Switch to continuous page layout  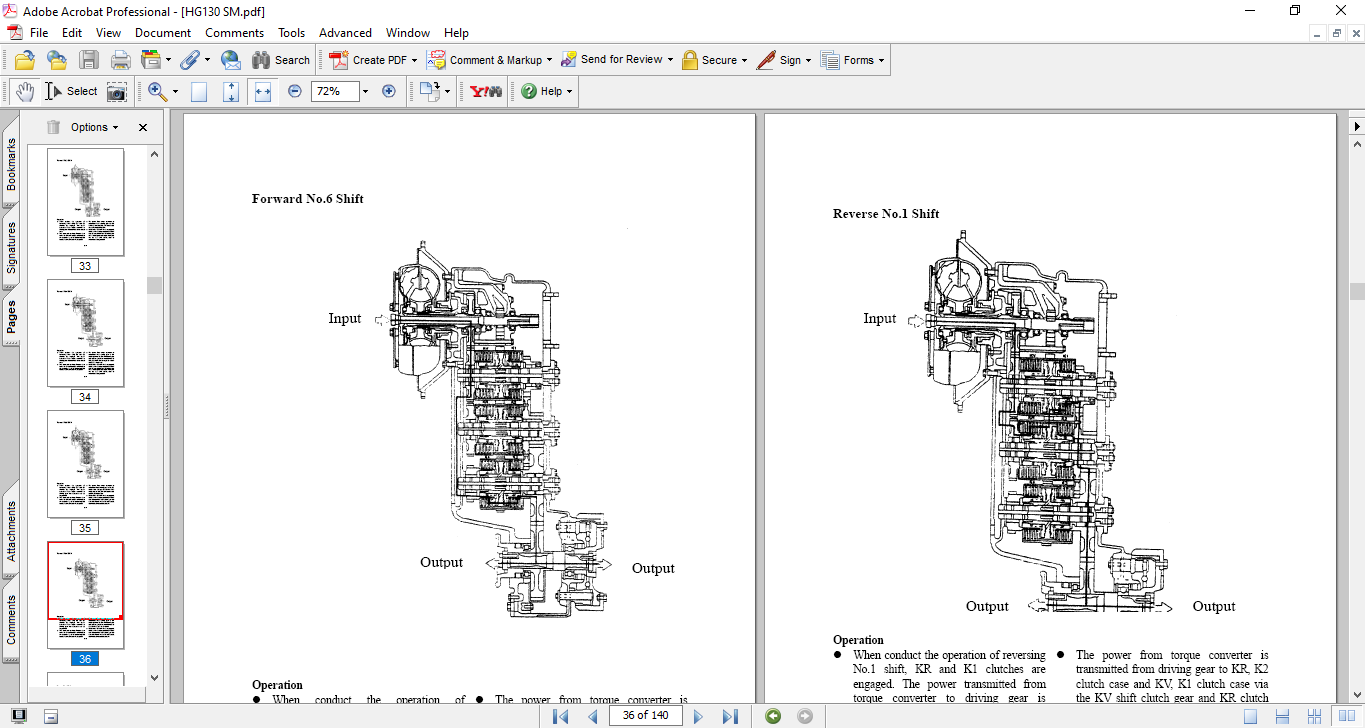coord(1283,716)
